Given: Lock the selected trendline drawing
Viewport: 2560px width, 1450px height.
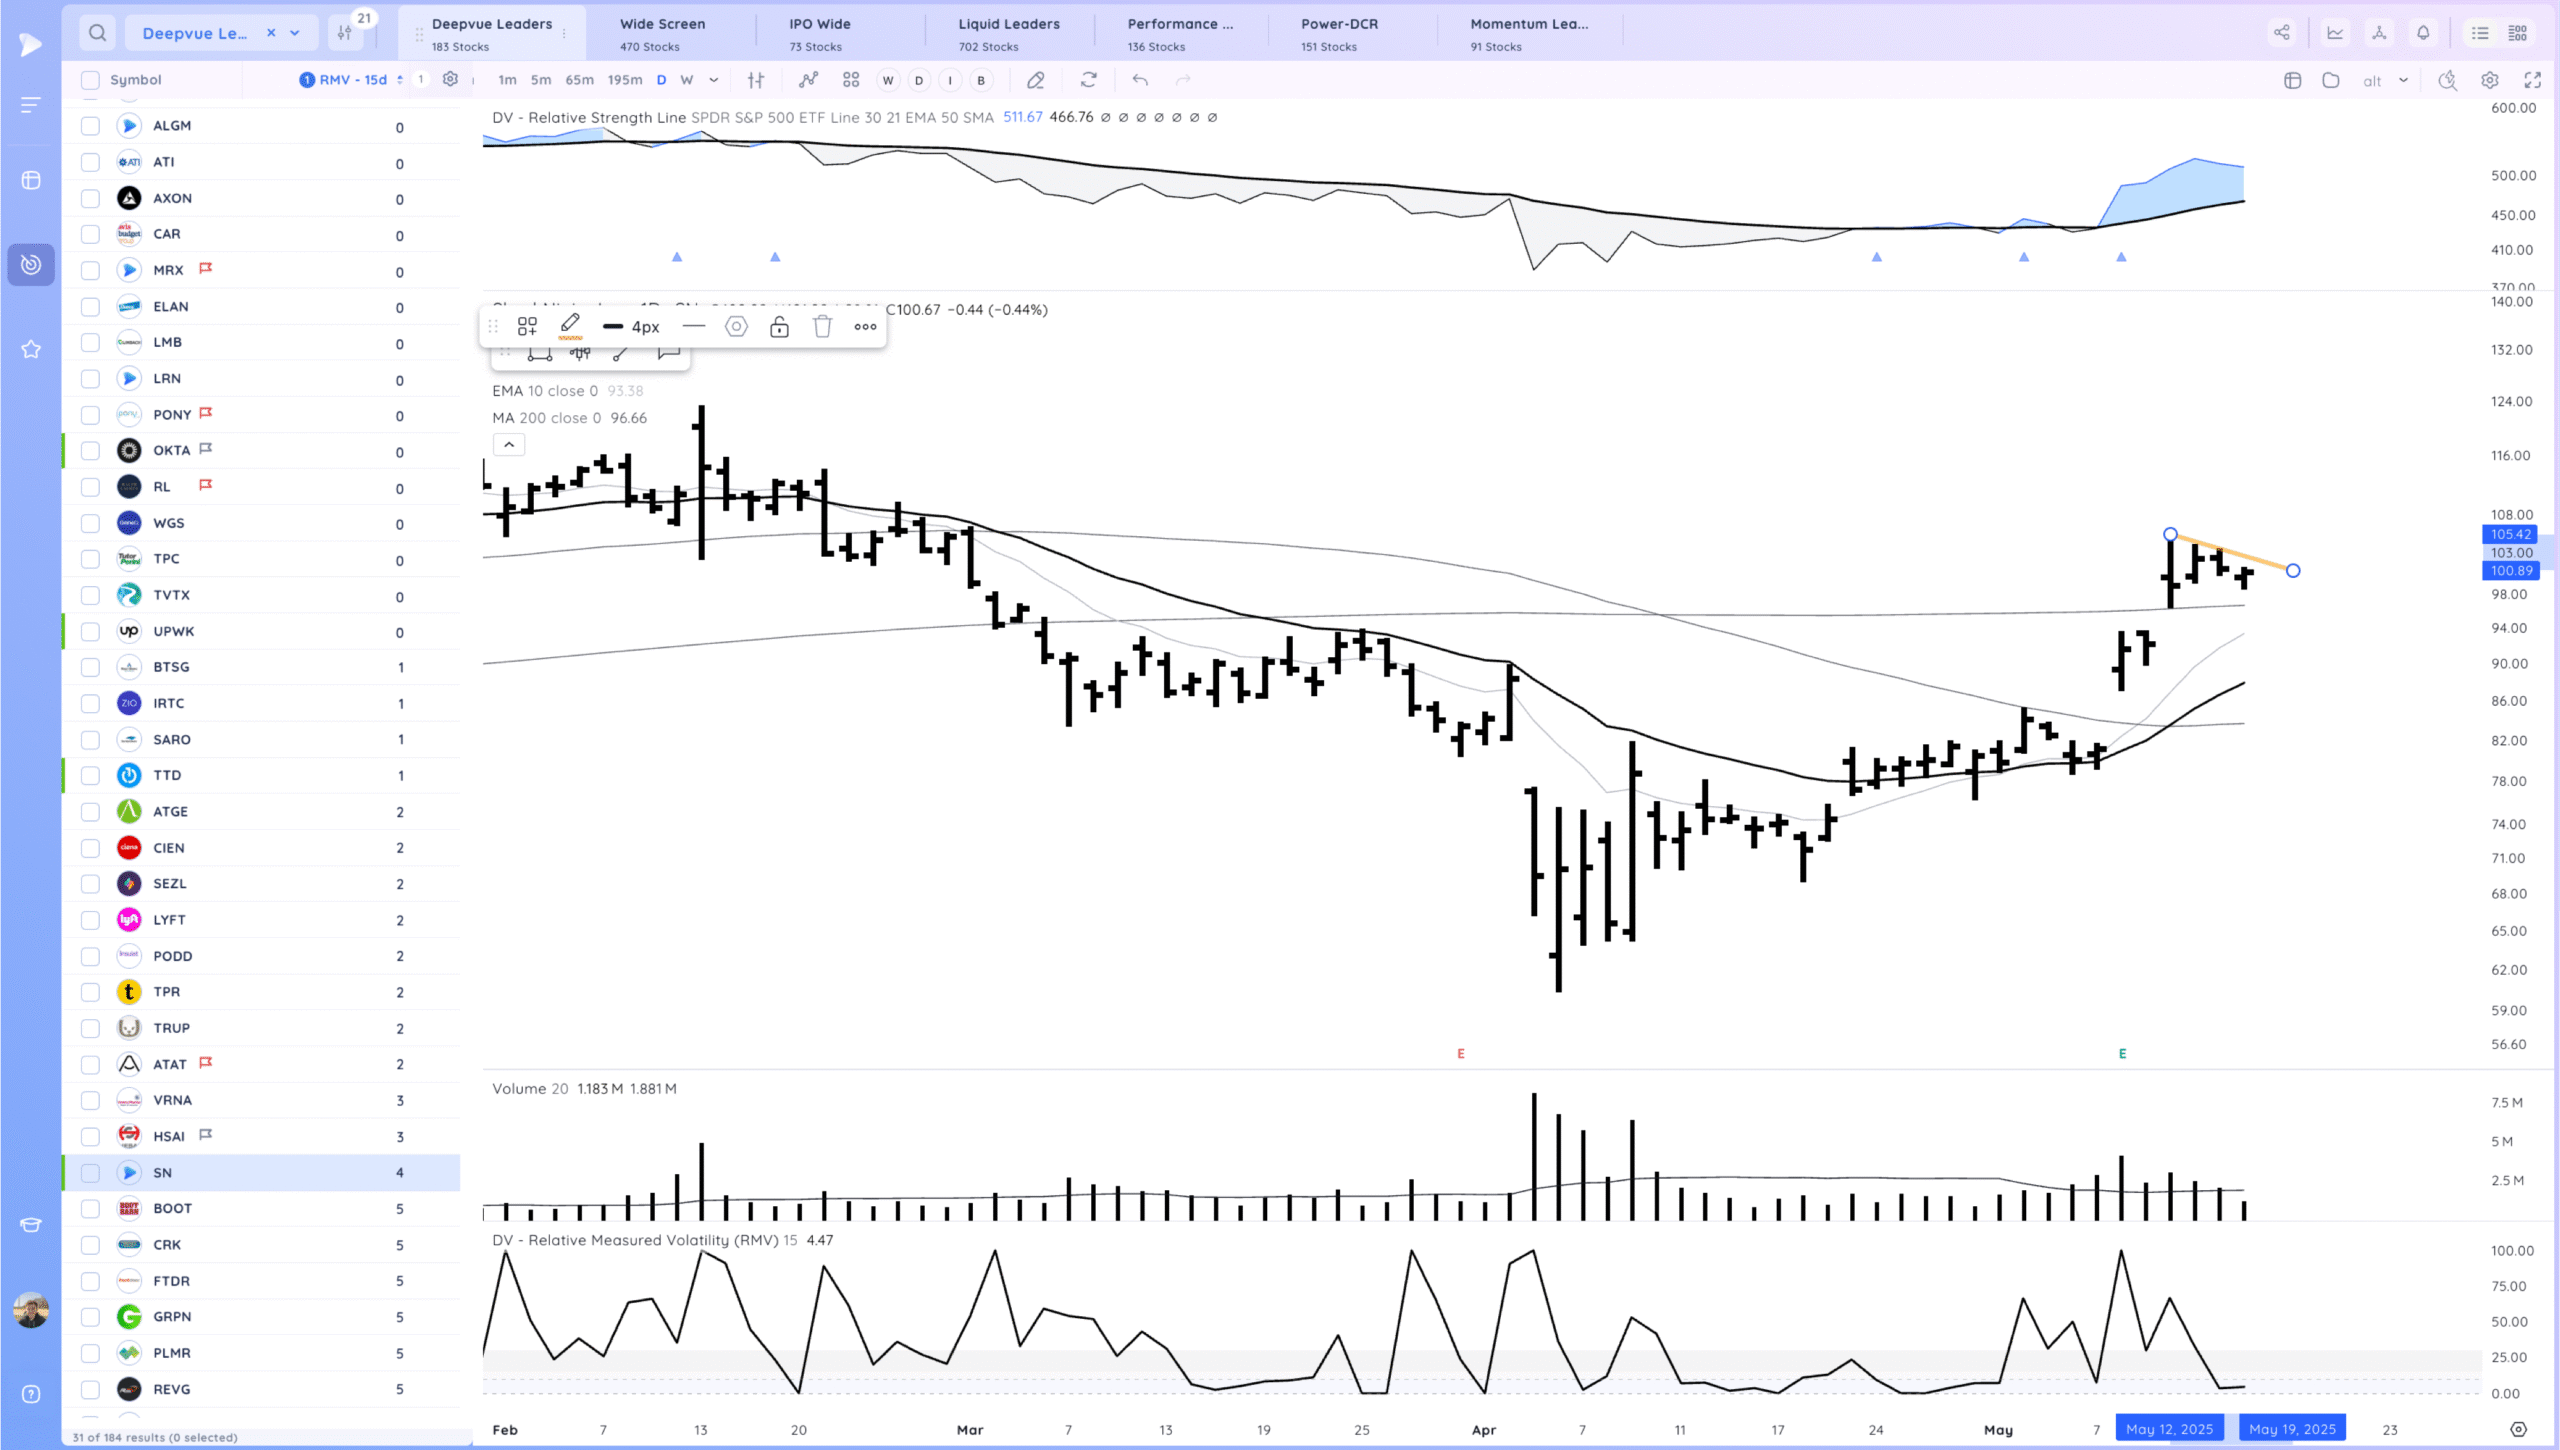Looking at the screenshot, I should [x=779, y=327].
